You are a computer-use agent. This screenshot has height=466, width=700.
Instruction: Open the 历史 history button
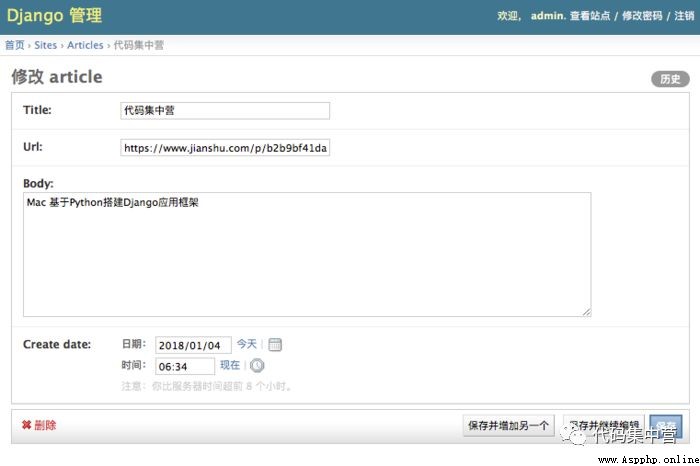670,79
